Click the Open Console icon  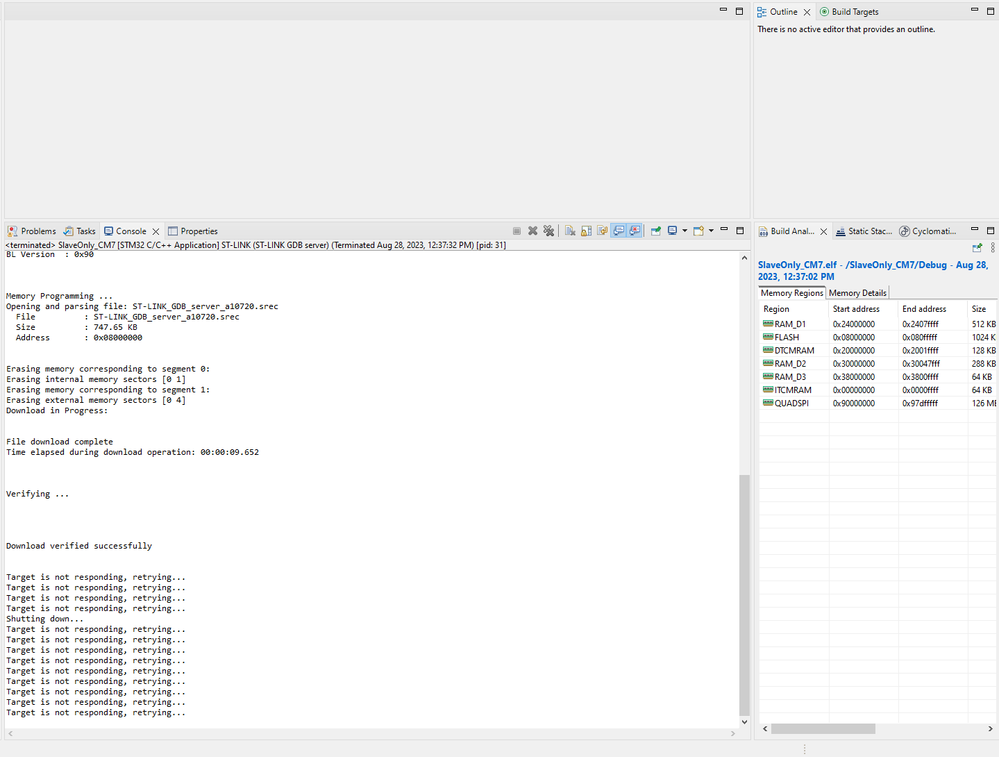click(699, 231)
